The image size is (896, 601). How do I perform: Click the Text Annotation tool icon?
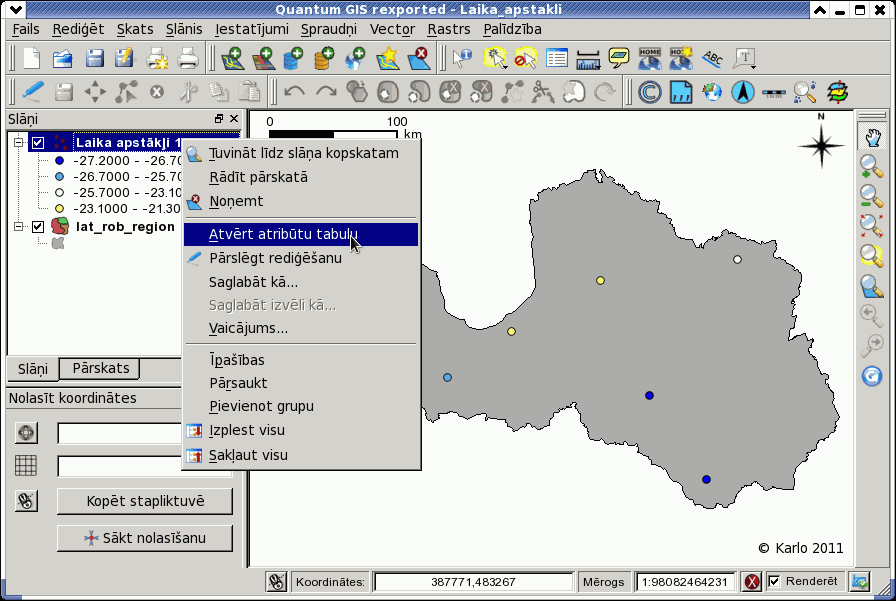pyautogui.click(x=745, y=58)
